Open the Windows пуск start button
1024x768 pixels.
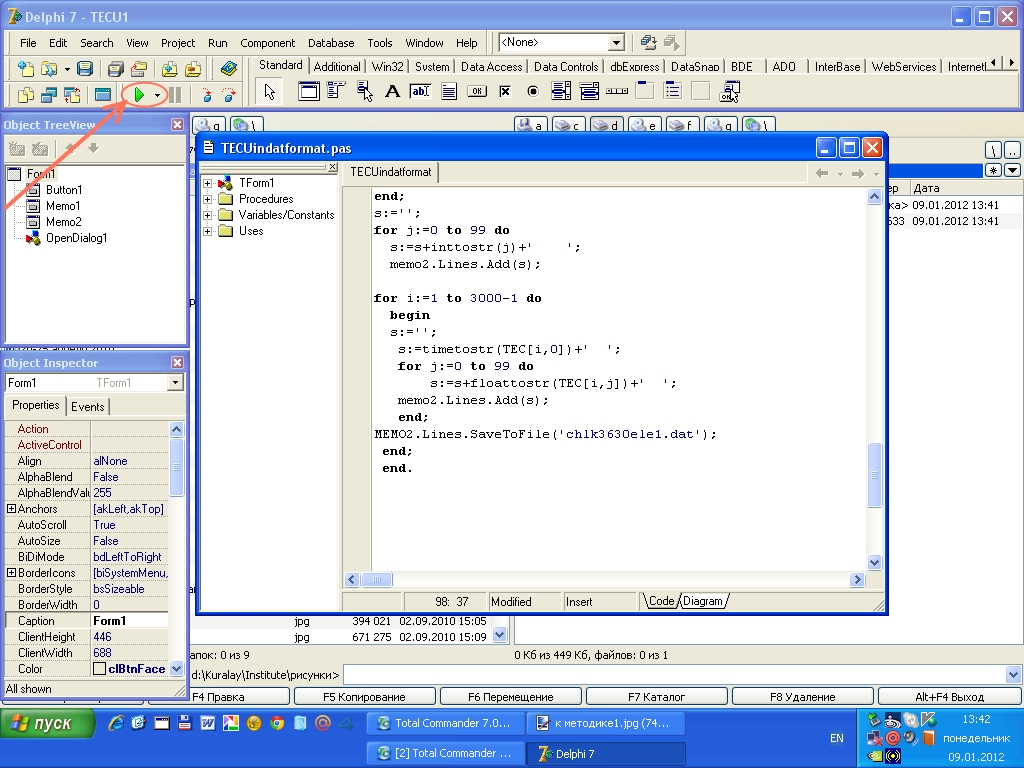(48, 723)
